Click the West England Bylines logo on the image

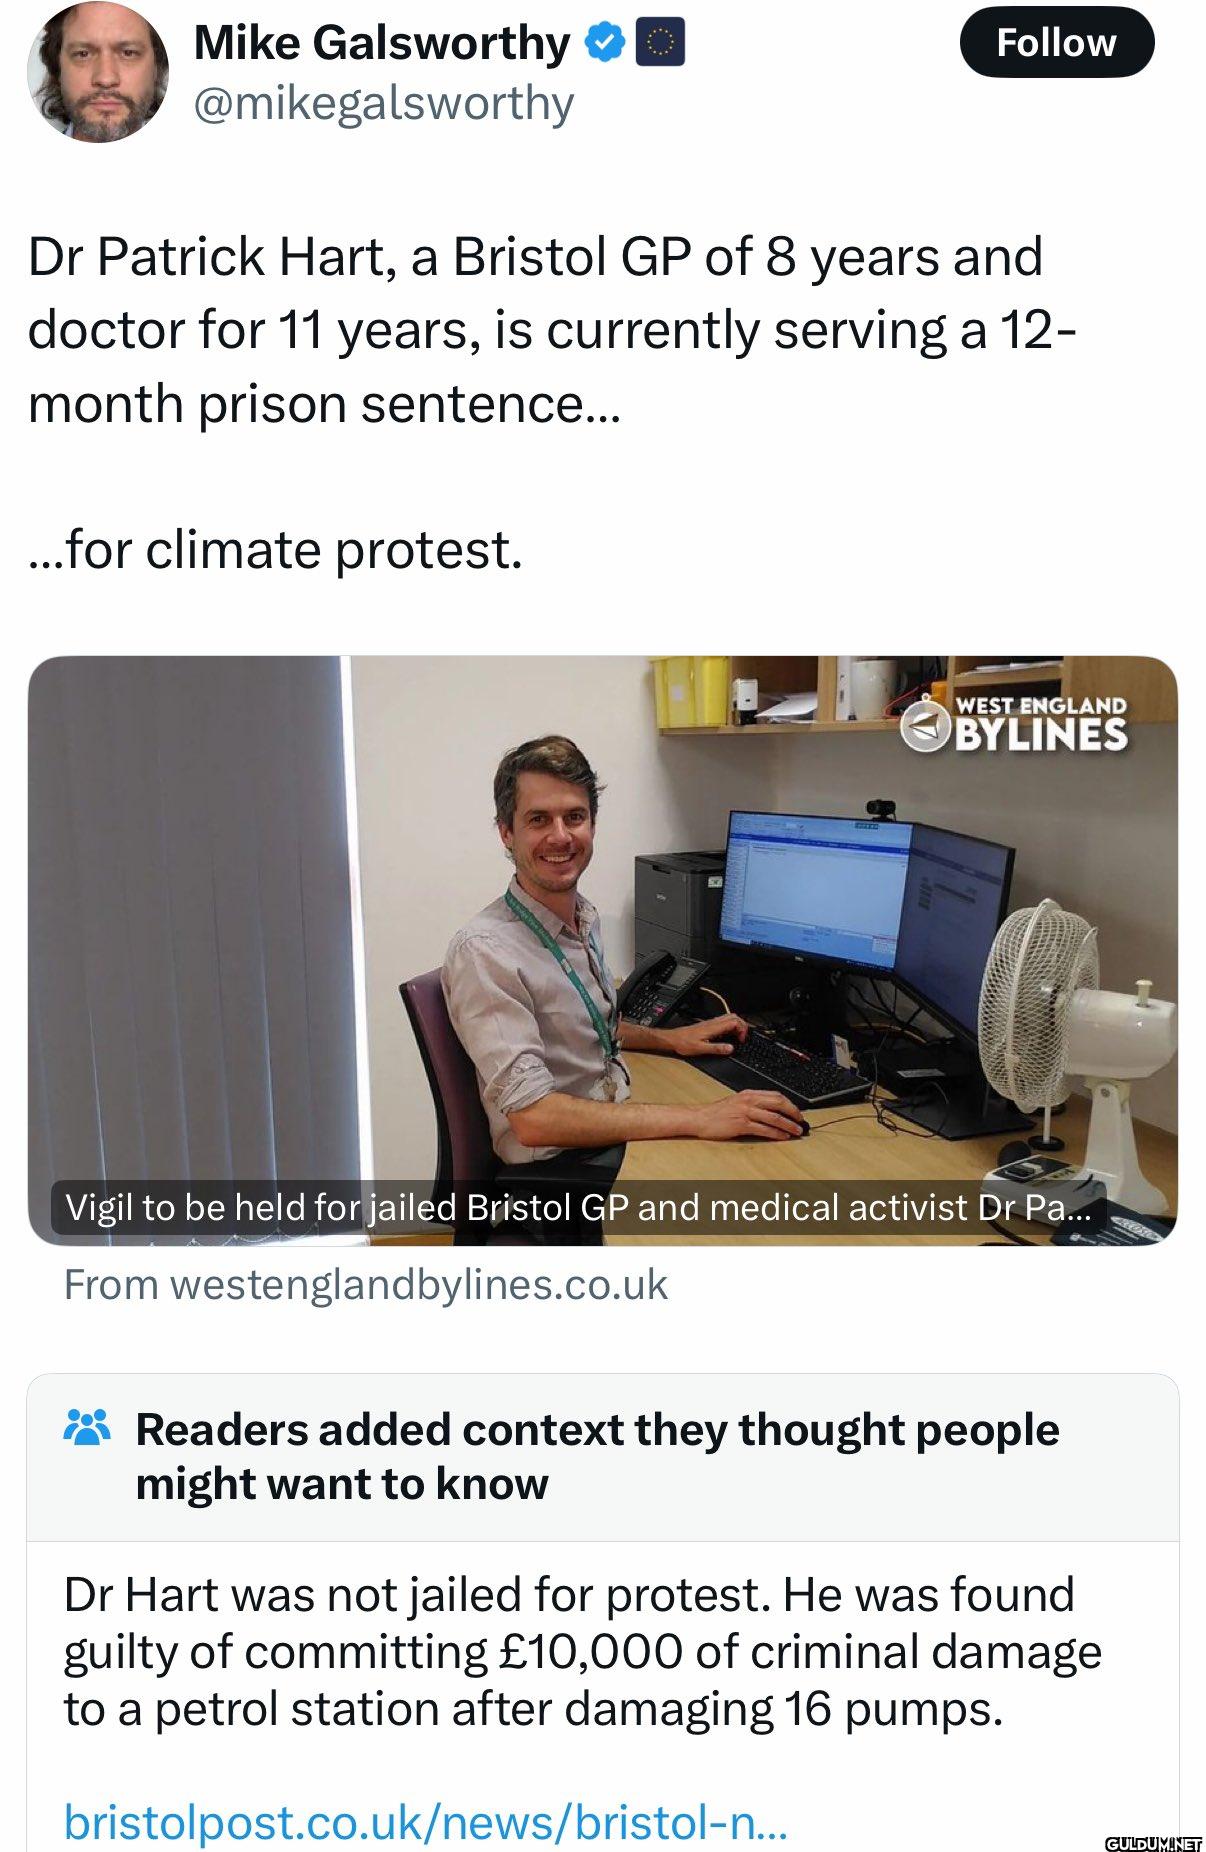point(1014,725)
